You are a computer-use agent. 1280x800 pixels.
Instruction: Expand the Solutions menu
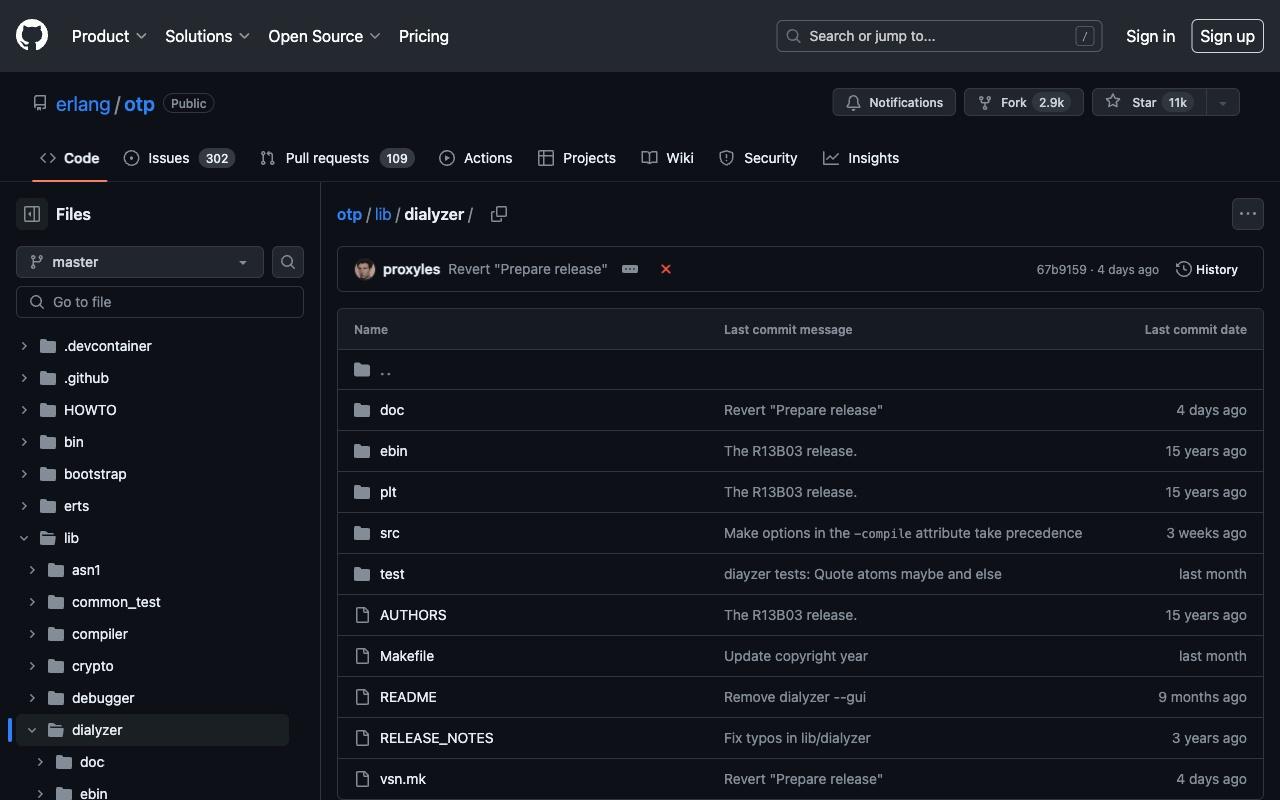point(207,36)
